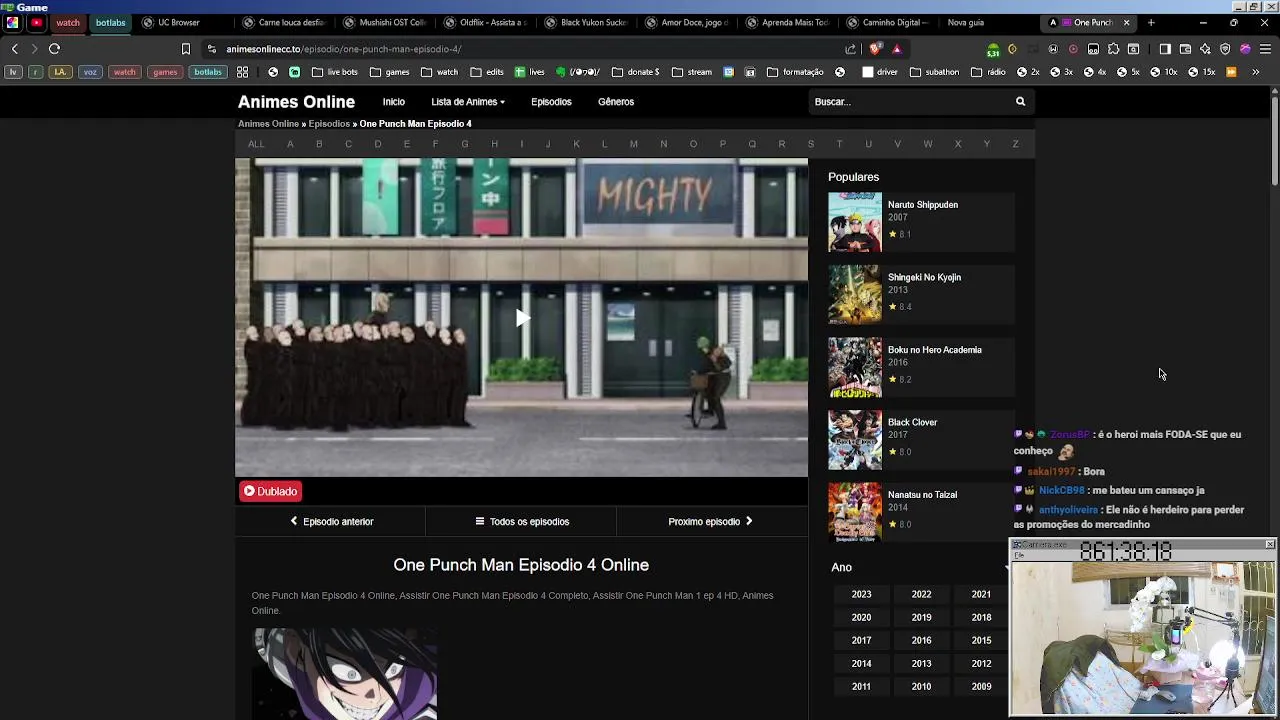This screenshot has height=720, width=1280.
Task: Filter by year 2016
Action: coord(921,640)
